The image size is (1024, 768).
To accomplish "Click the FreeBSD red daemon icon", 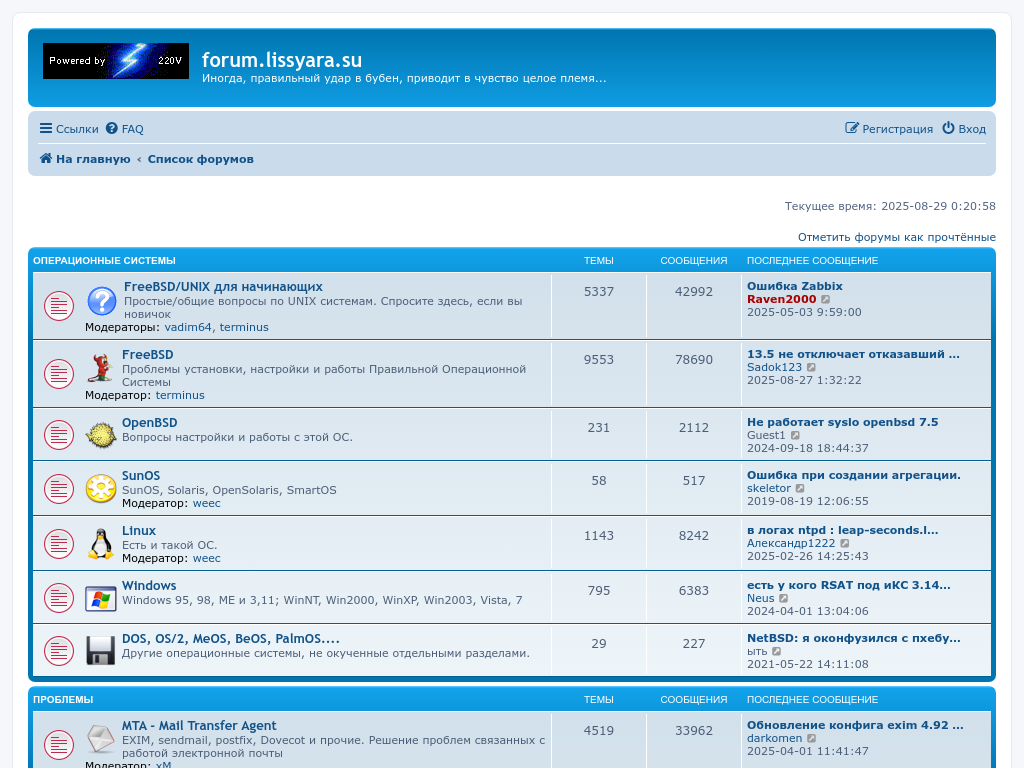I will point(100,368).
